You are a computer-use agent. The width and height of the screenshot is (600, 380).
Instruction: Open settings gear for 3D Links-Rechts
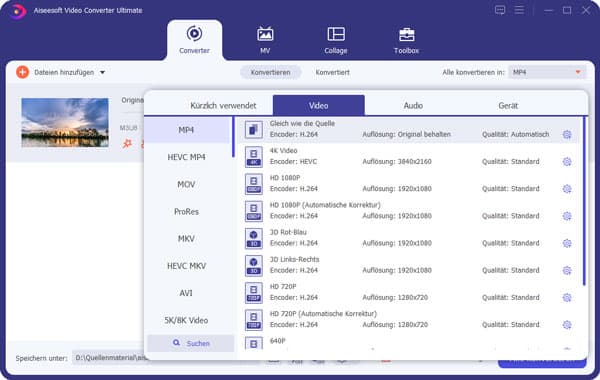[567, 270]
